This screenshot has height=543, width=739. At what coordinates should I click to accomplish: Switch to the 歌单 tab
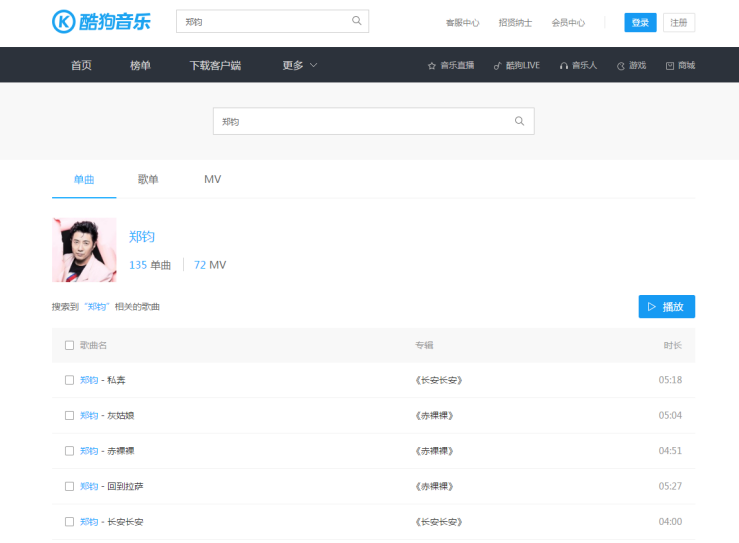(x=148, y=179)
